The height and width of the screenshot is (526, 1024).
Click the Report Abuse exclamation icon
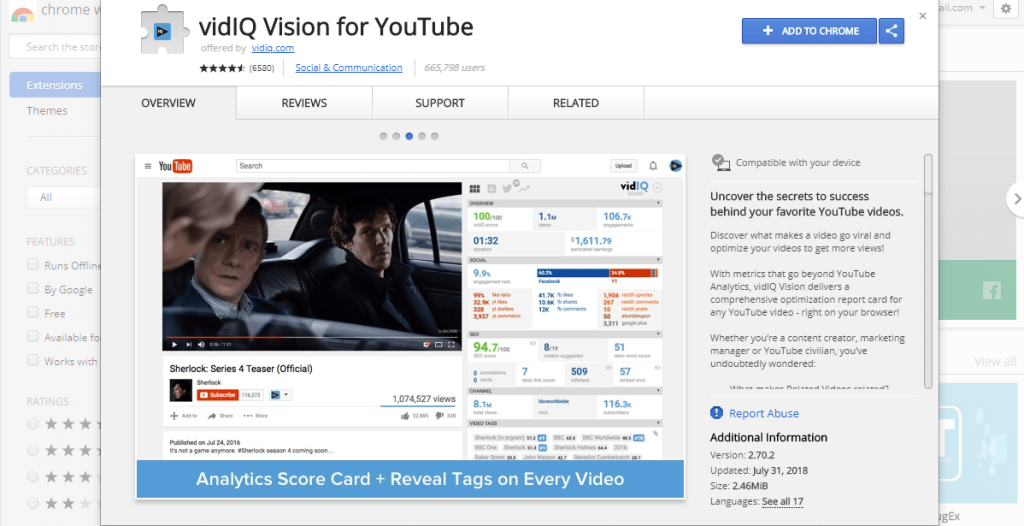pos(716,412)
